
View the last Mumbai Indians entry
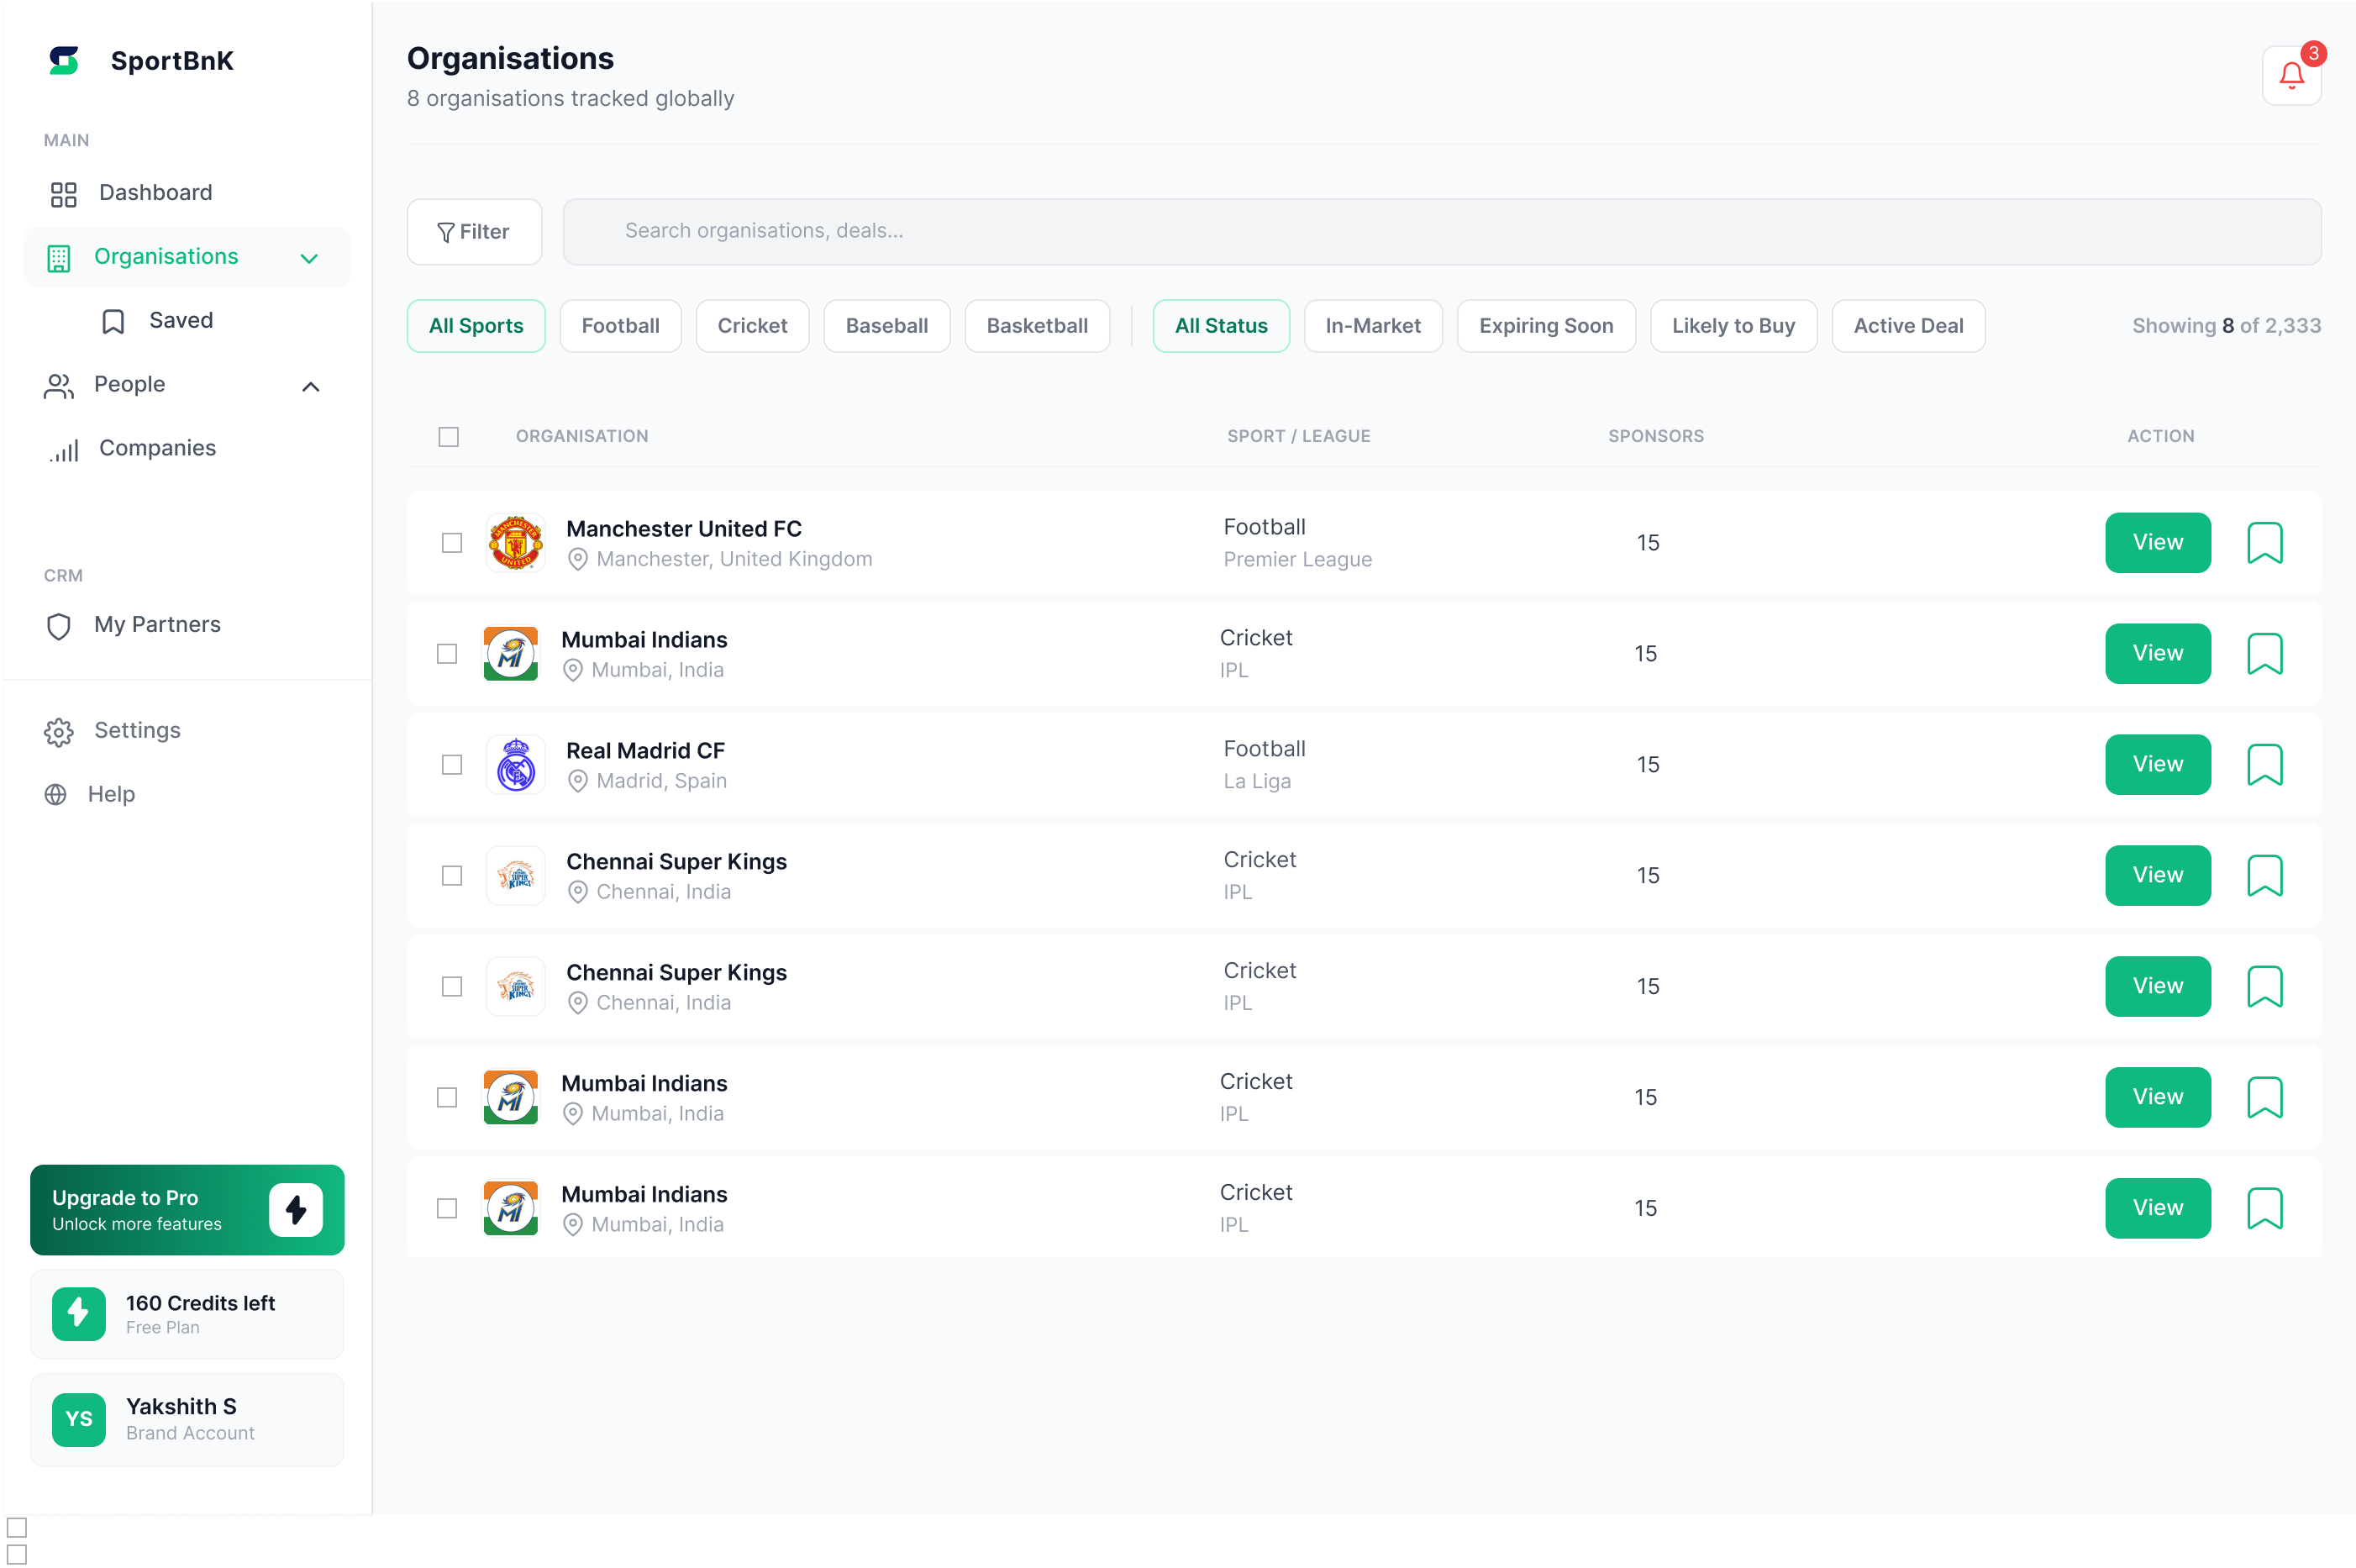[2157, 1209]
